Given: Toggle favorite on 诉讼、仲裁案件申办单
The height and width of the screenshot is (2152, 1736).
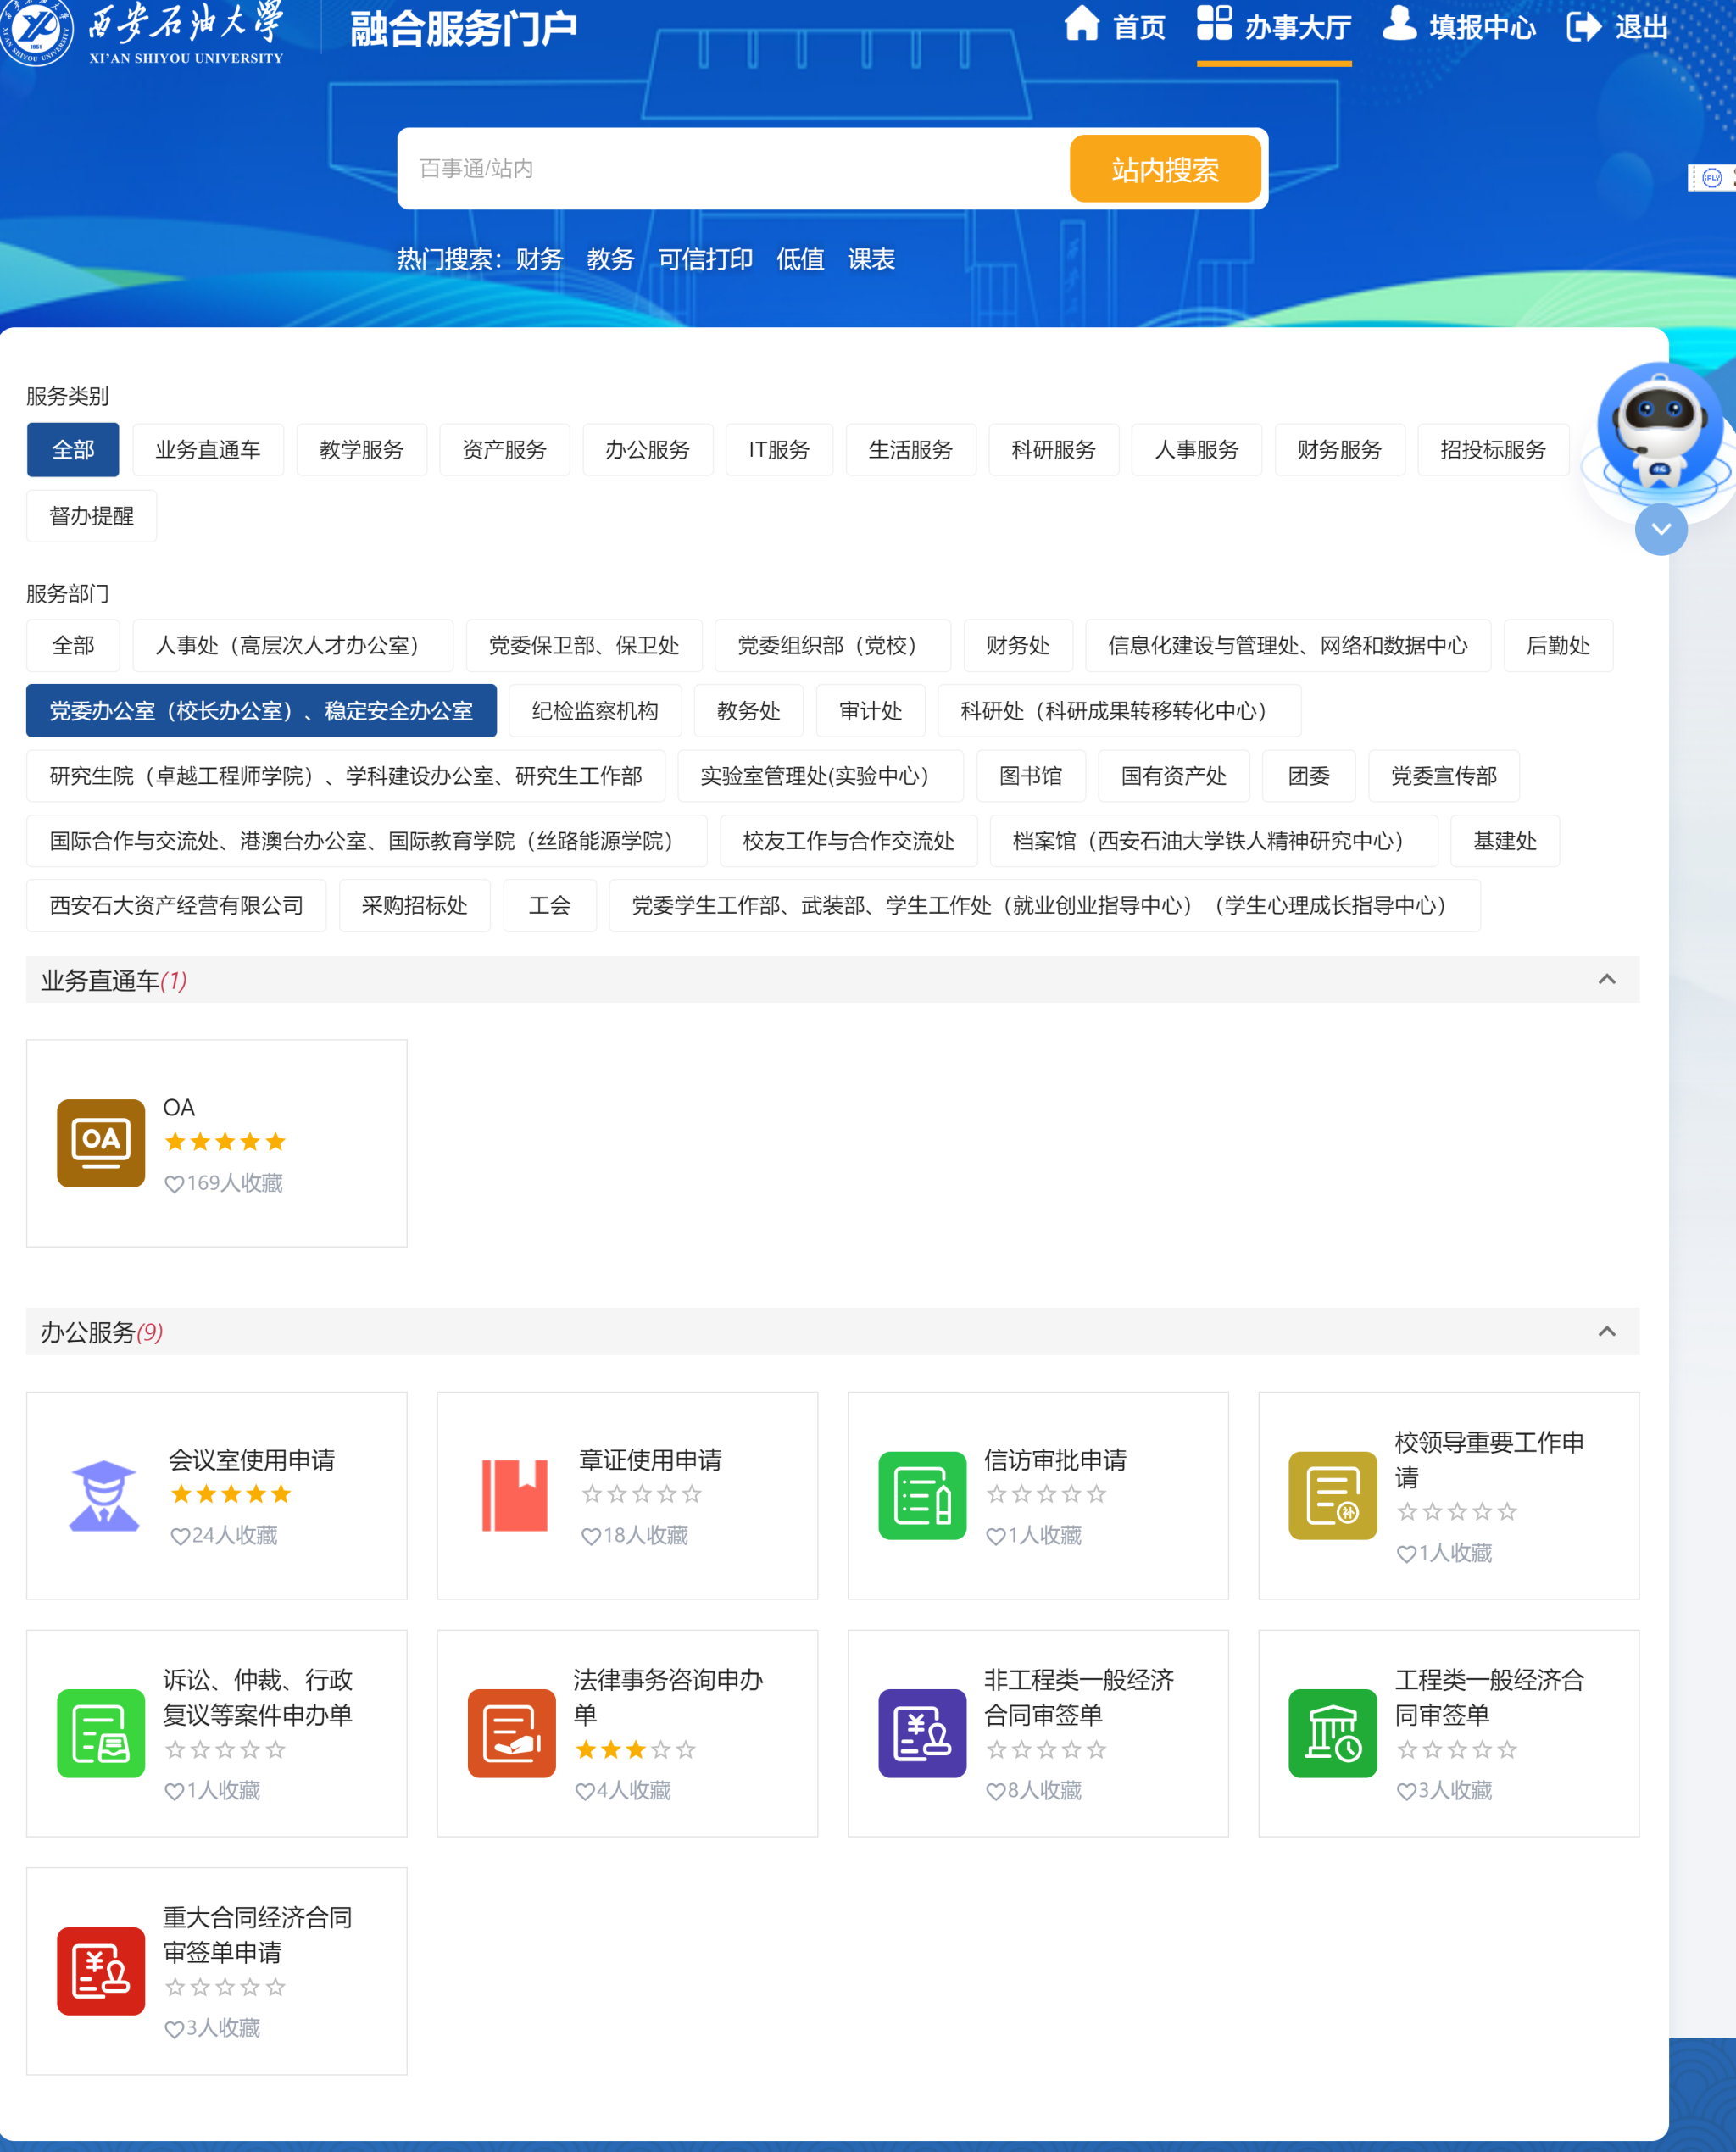Looking at the screenshot, I should click(x=176, y=1791).
